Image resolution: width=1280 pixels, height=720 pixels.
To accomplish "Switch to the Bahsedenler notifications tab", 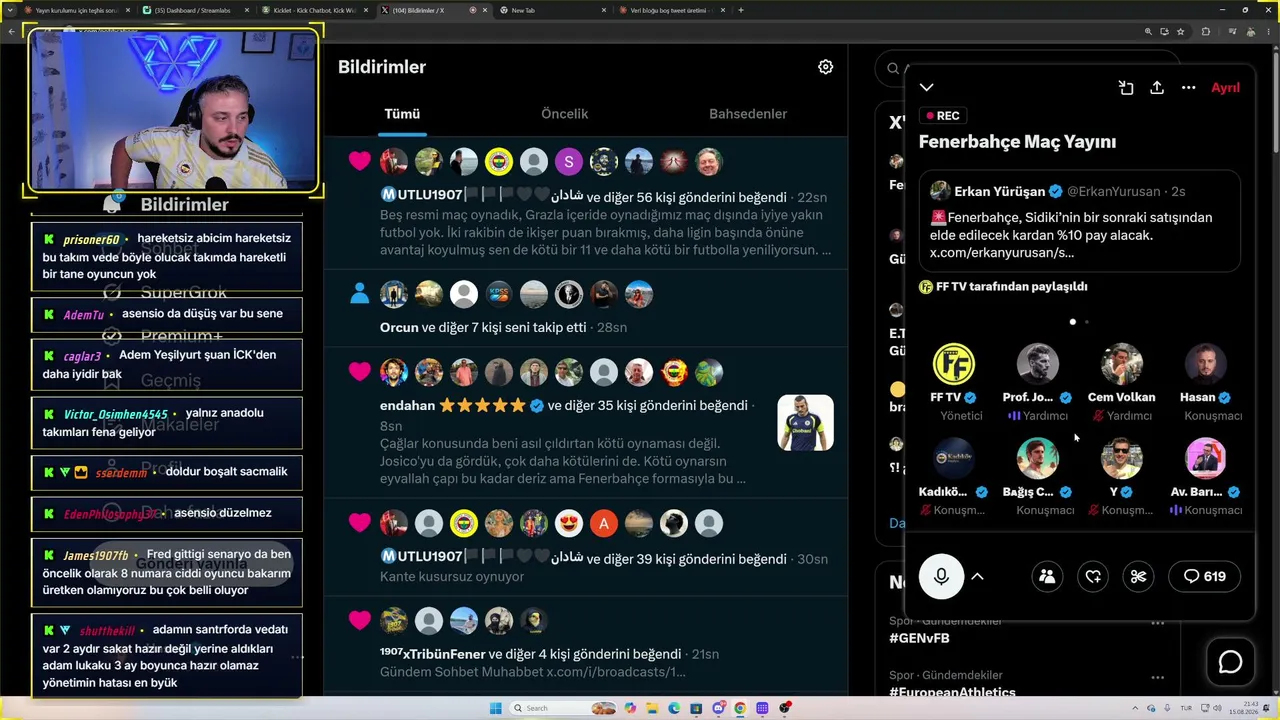I will tap(748, 114).
